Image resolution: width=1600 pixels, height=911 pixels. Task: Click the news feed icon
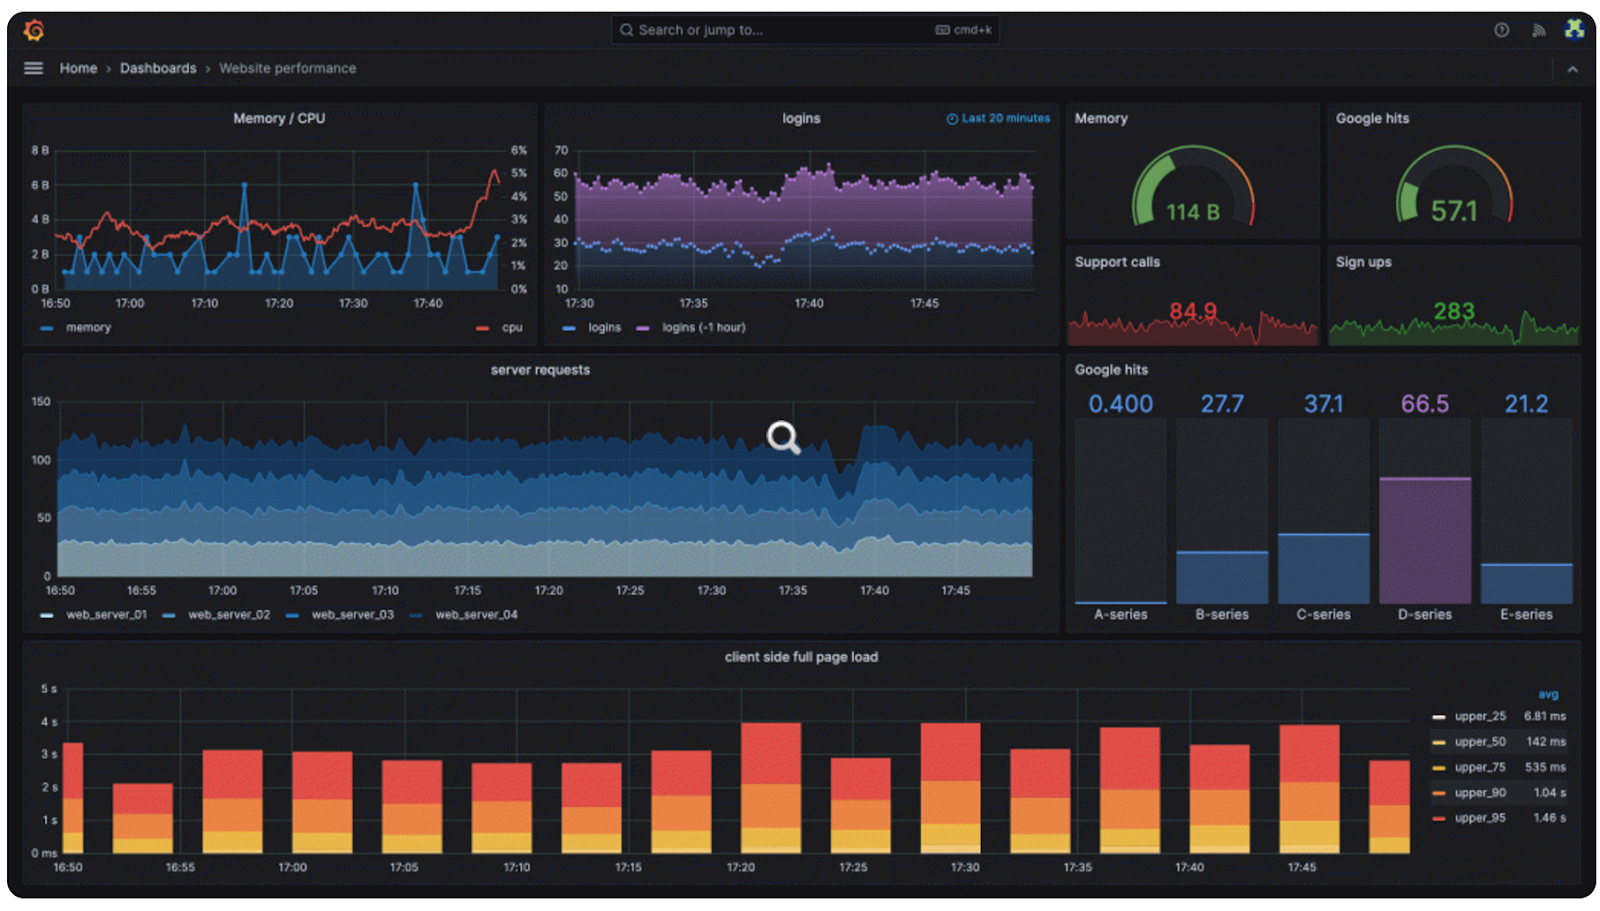pos(1539,30)
